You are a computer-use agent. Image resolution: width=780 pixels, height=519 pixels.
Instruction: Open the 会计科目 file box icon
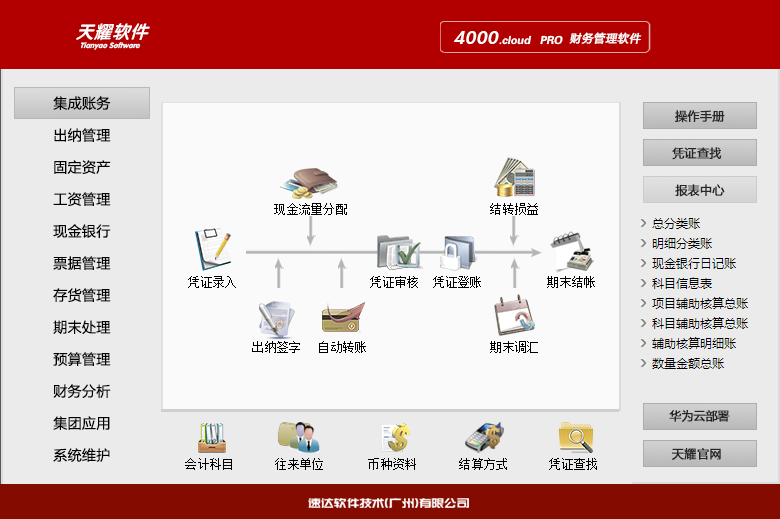tap(211, 438)
